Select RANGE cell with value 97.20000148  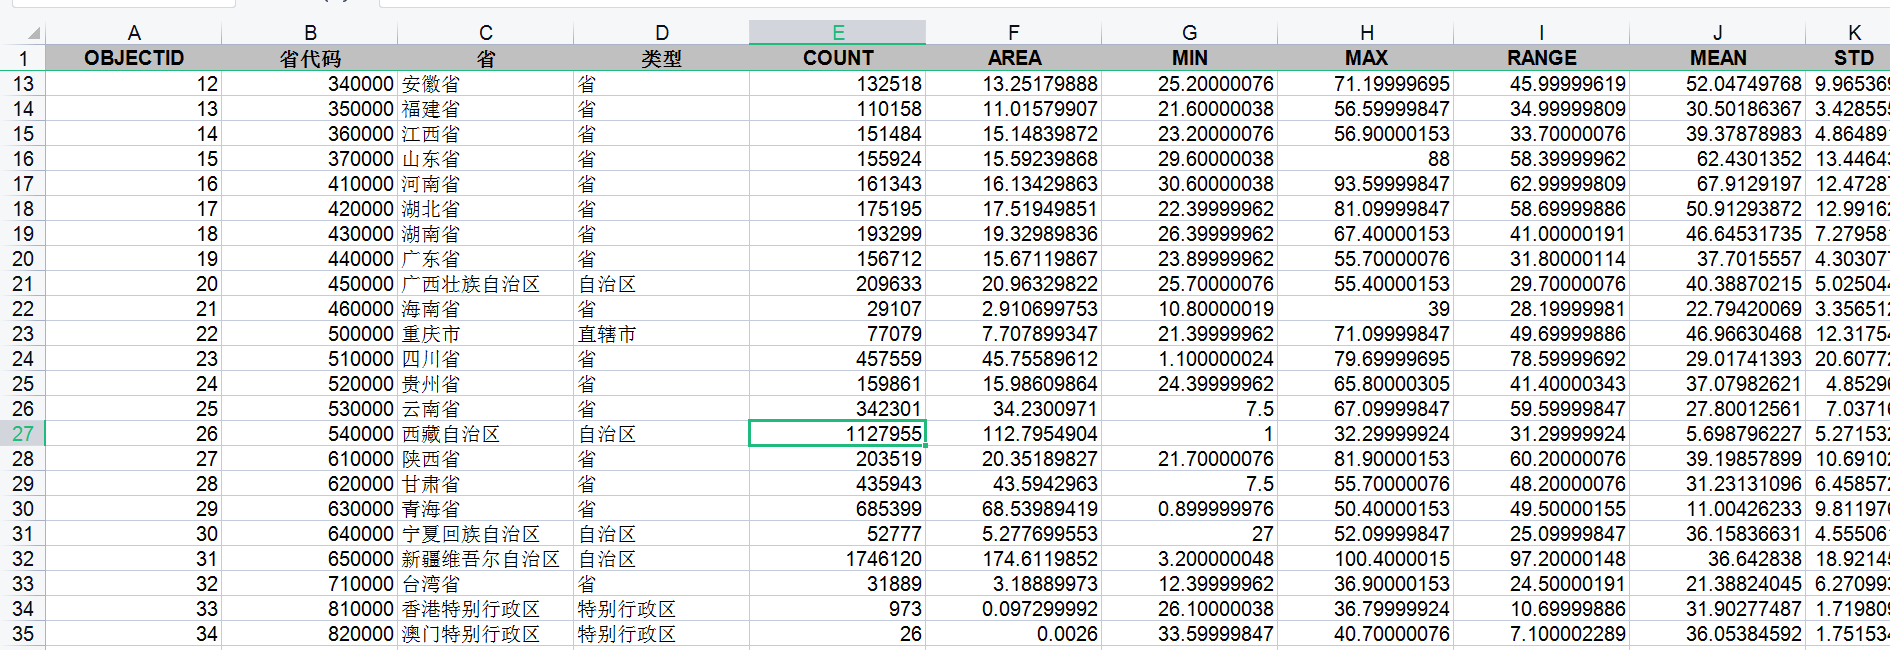pyautogui.click(x=1542, y=559)
